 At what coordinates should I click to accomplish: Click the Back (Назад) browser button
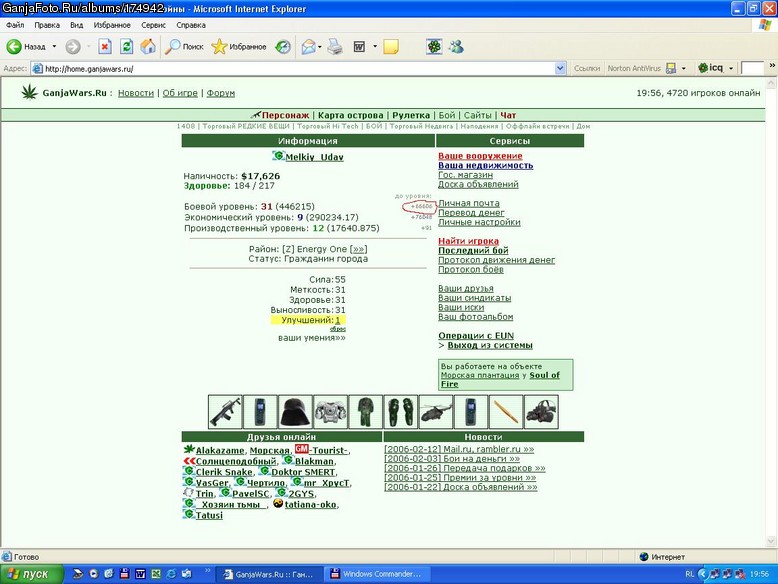pos(26,47)
